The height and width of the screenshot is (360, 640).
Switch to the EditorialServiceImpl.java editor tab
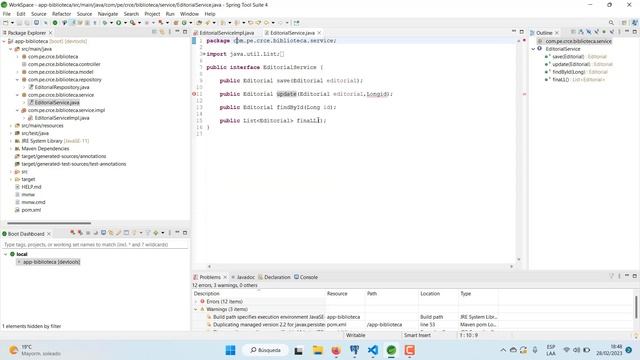click(x=226, y=33)
